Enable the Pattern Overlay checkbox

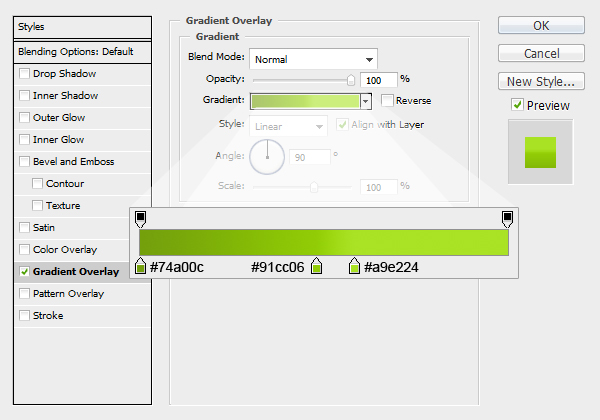pyautogui.click(x=24, y=293)
